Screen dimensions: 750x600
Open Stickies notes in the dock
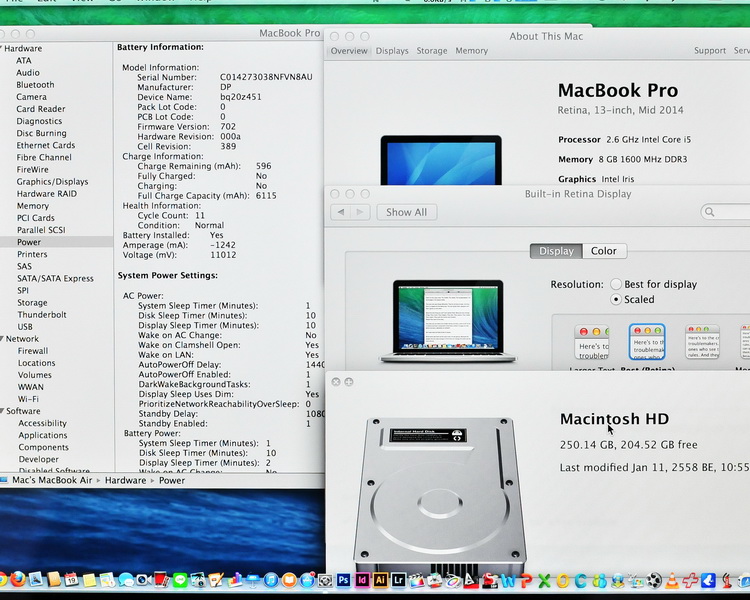pos(89,580)
